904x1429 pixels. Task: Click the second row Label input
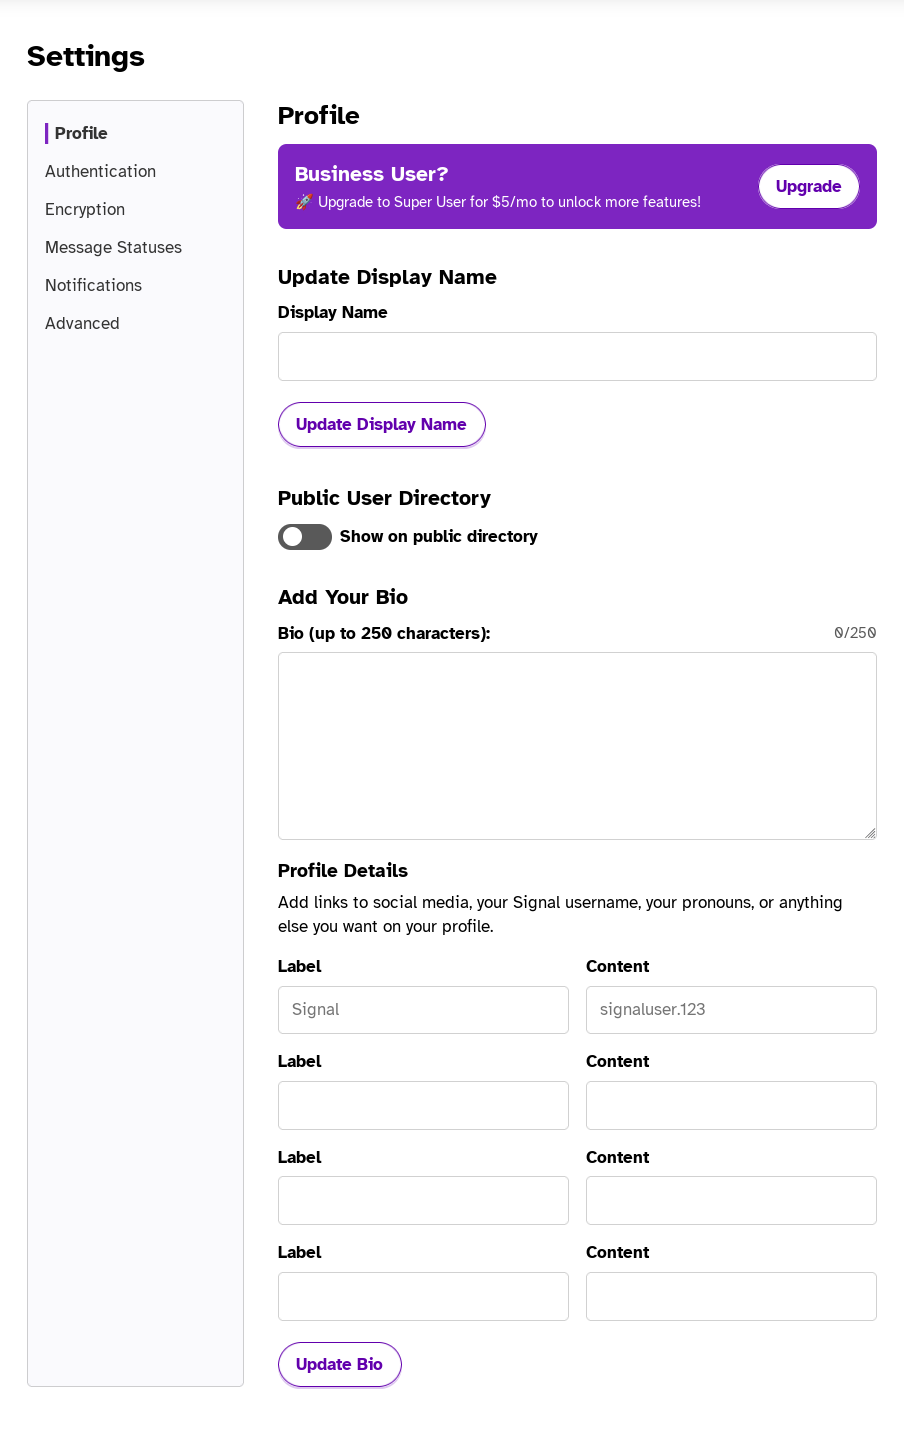pos(423,1105)
